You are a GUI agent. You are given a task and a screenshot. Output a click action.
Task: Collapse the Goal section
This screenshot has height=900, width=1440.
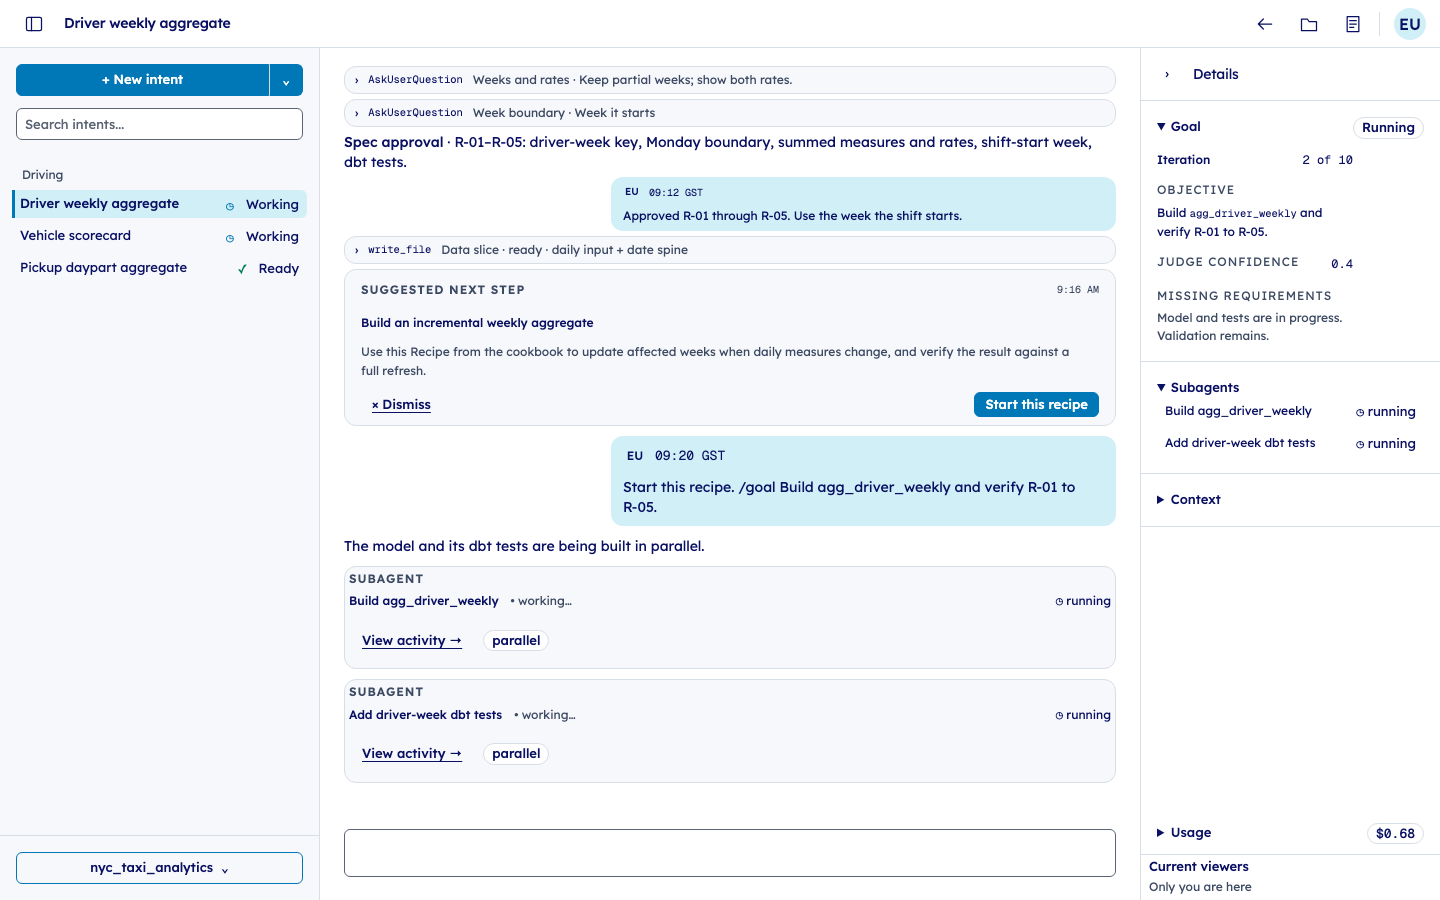point(1161,127)
